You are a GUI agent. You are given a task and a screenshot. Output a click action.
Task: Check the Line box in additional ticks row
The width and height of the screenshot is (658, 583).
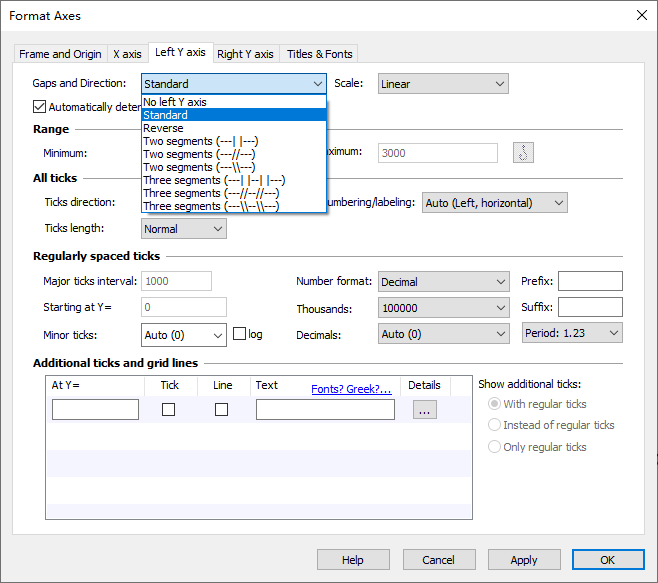(221, 409)
